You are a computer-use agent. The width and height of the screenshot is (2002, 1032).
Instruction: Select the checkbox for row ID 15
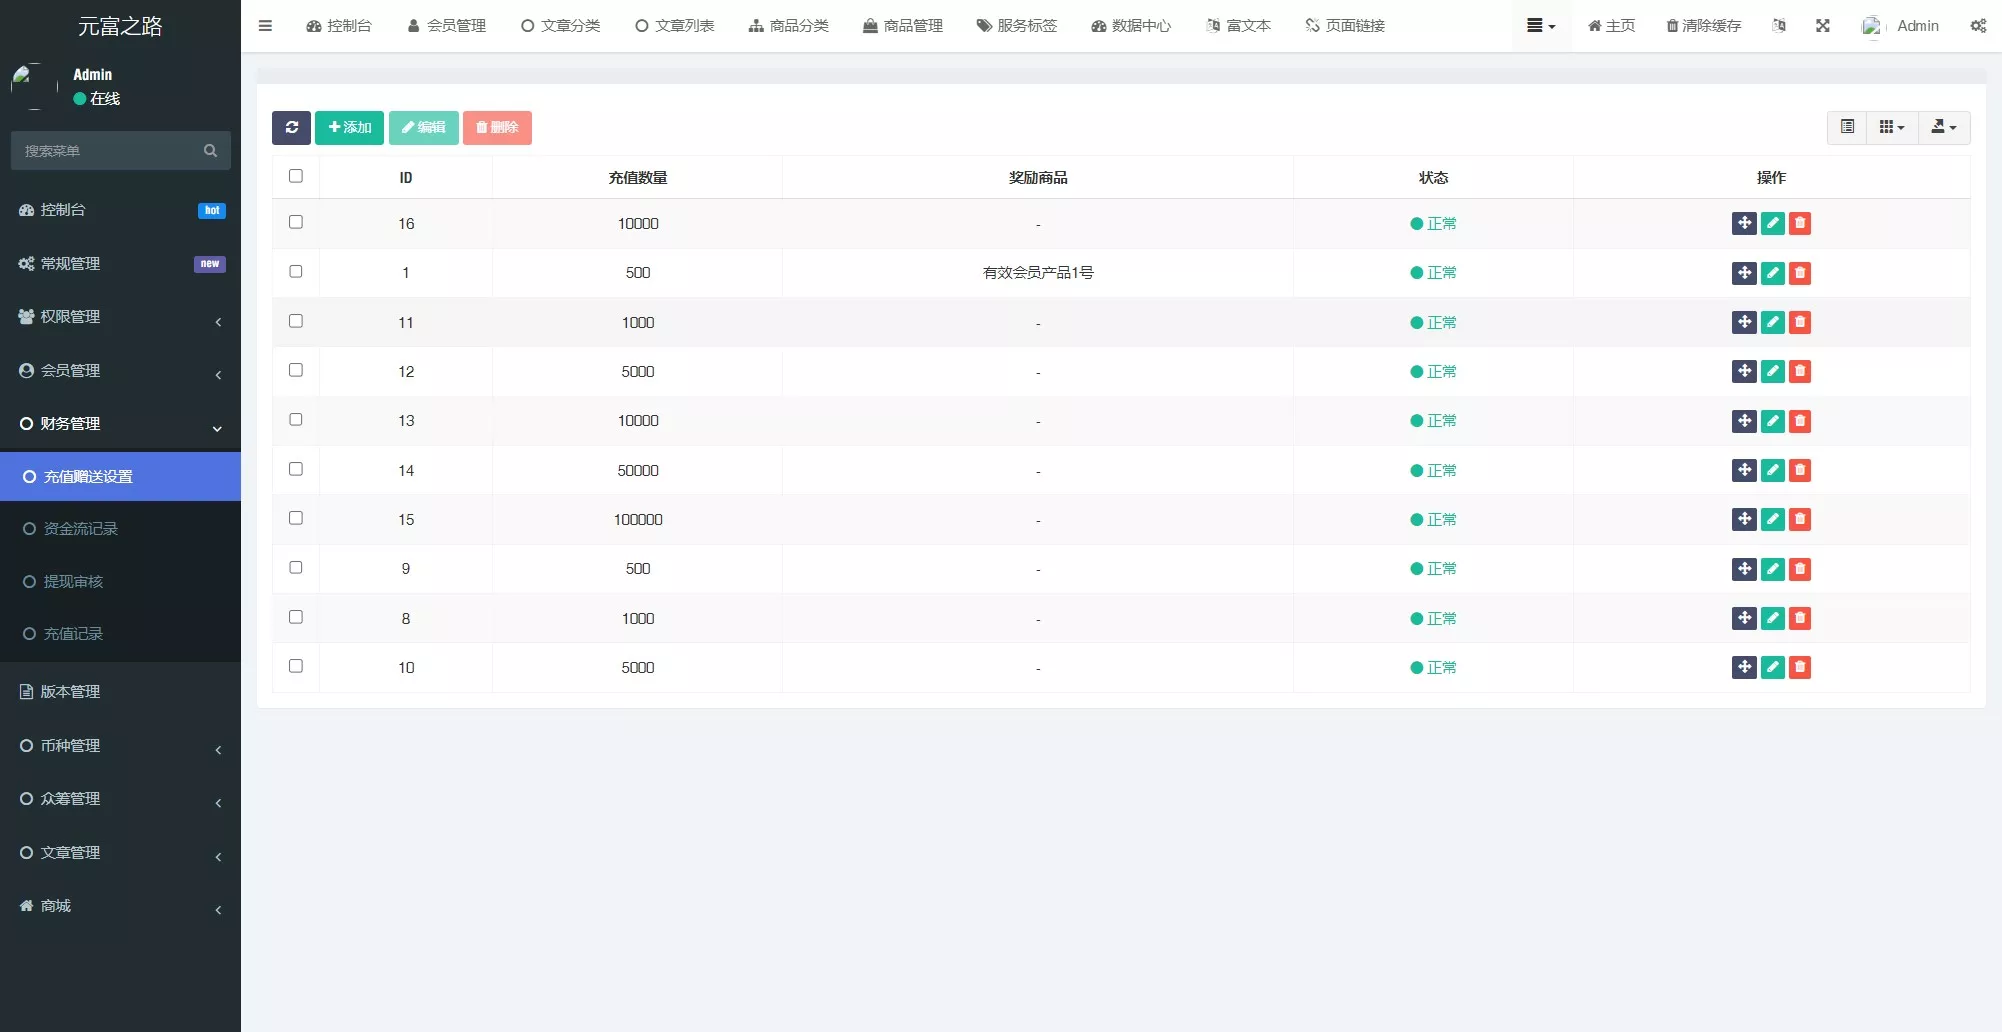[x=296, y=518]
